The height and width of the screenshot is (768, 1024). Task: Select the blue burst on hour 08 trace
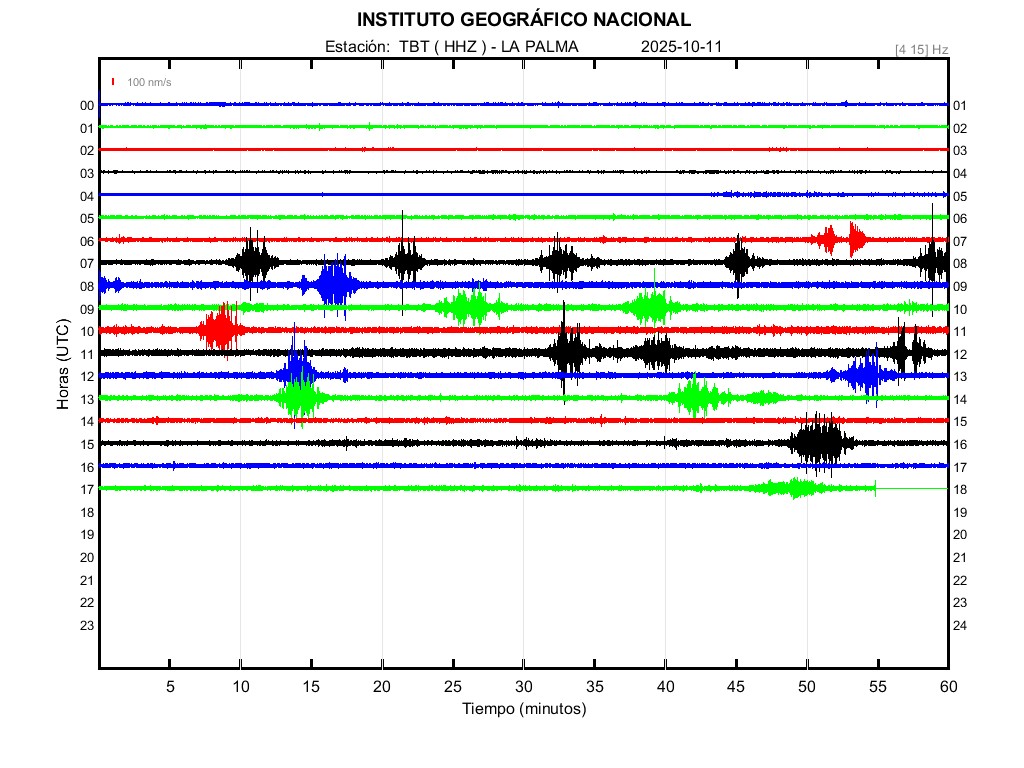point(333,285)
